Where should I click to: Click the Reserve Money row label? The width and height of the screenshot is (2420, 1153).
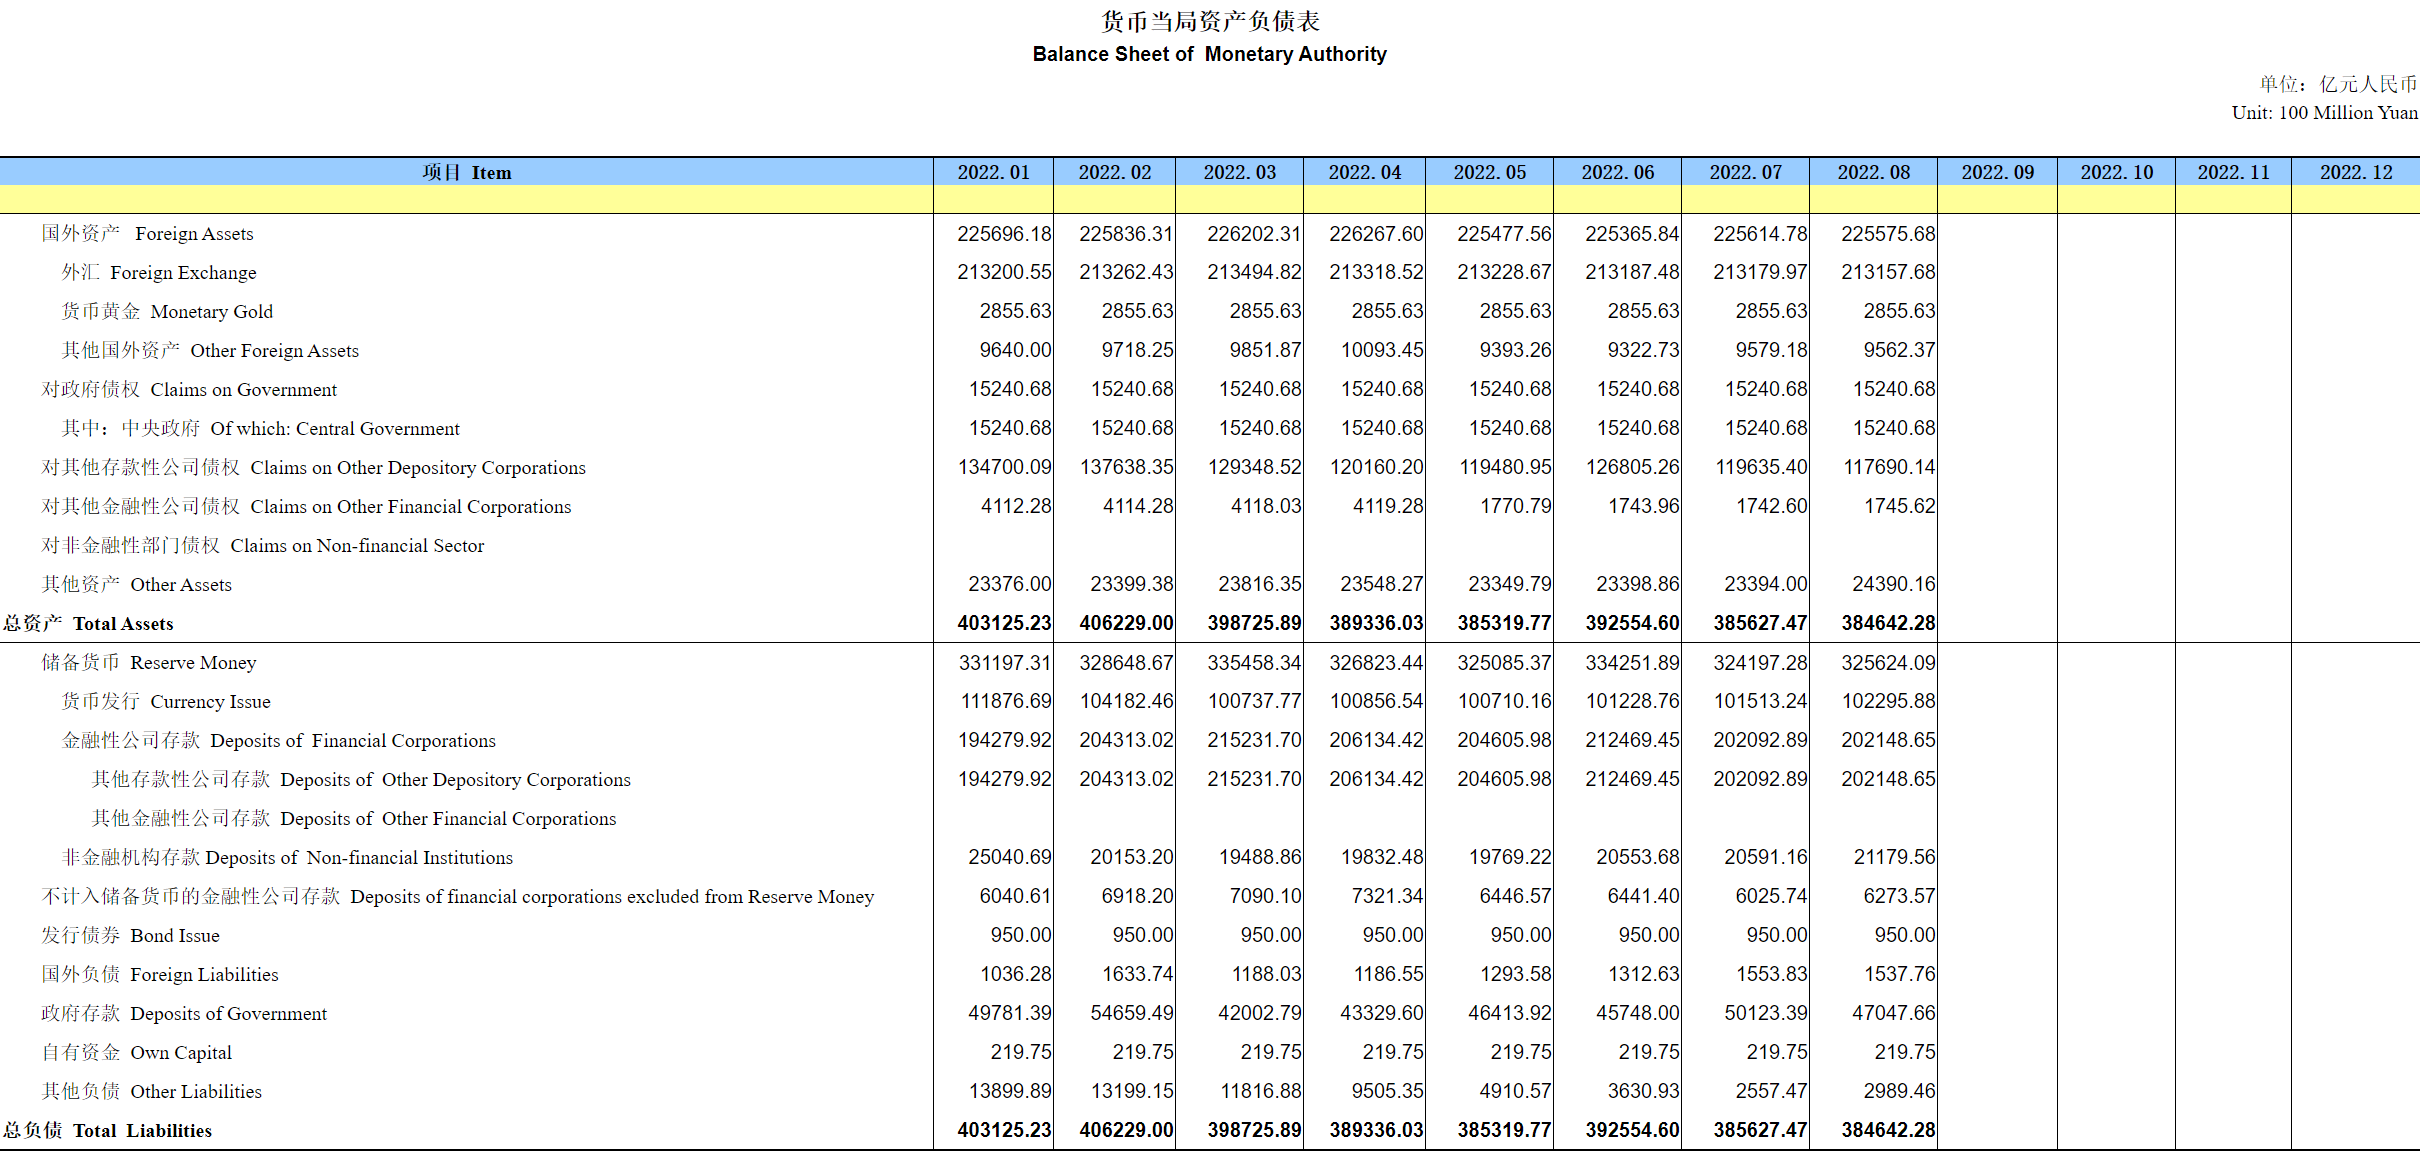(x=148, y=662)
